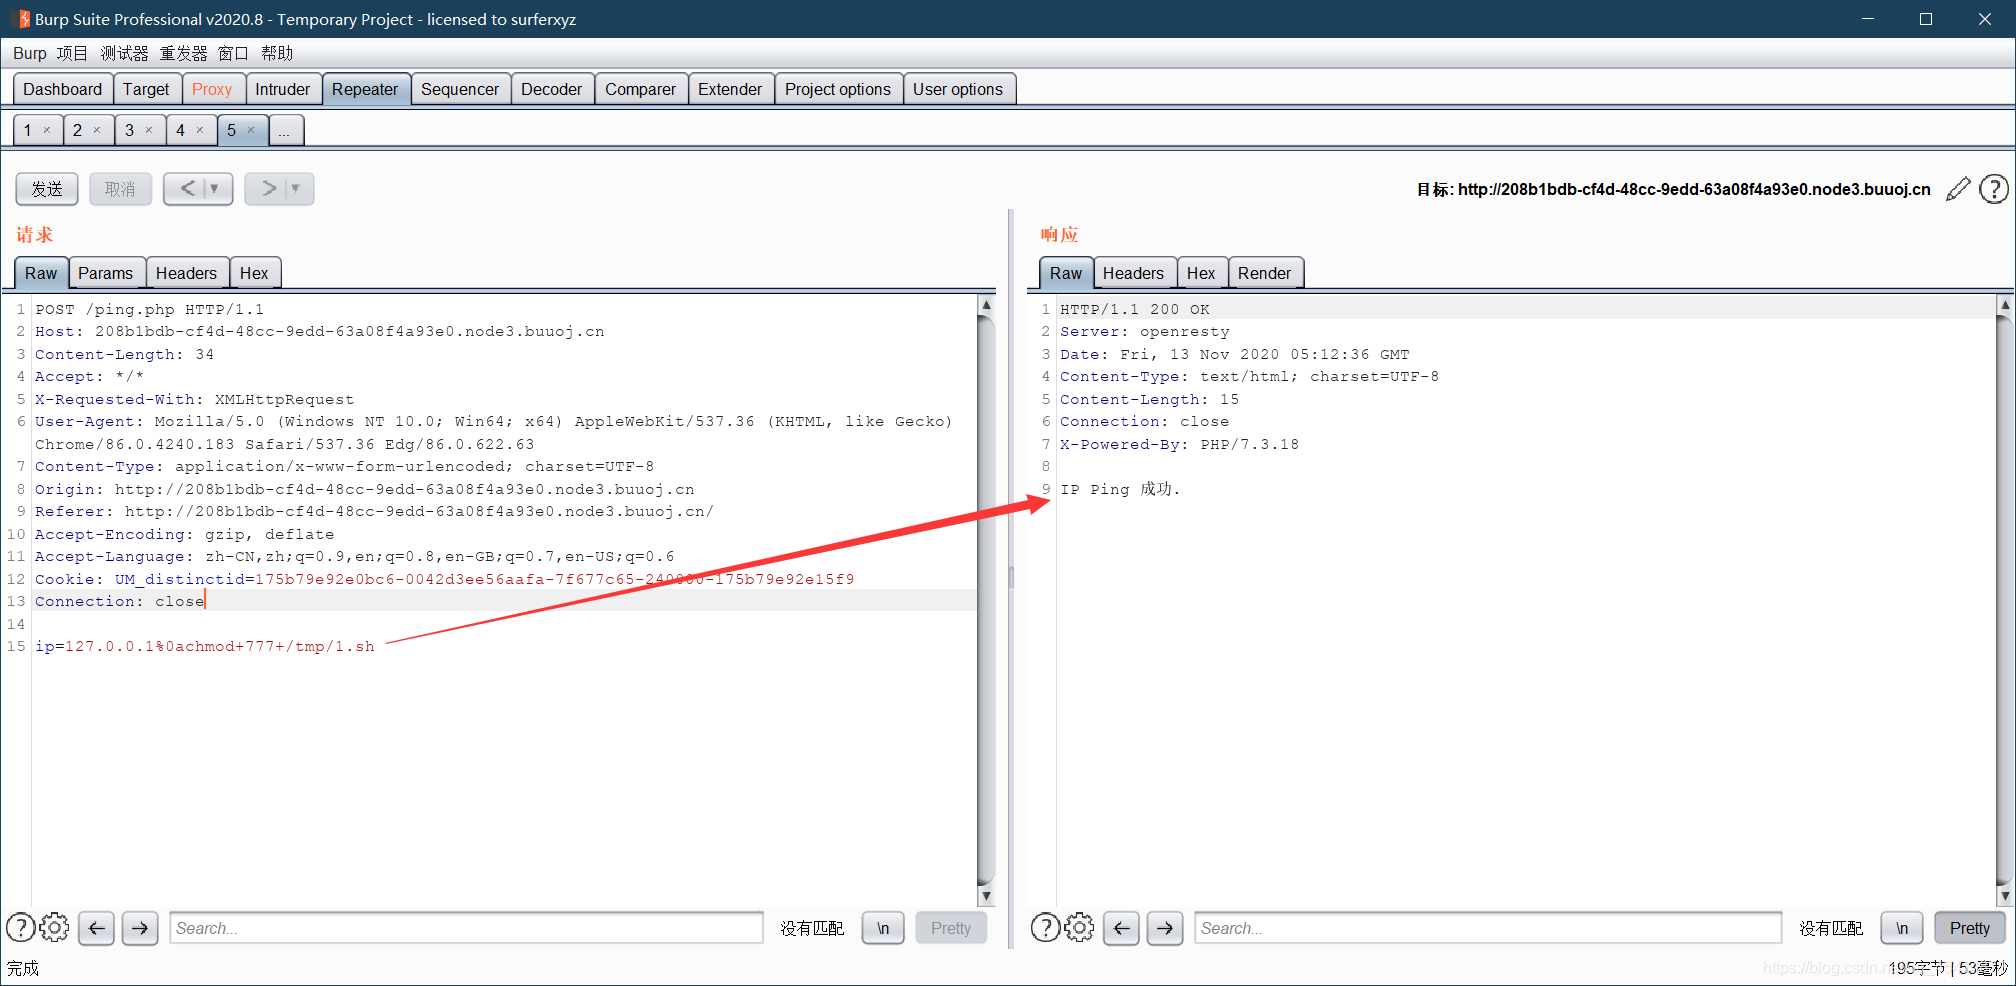Click the ip=127.0.0.1 payload line
This screenshot has width=2016, height=986.
point(205,646)
